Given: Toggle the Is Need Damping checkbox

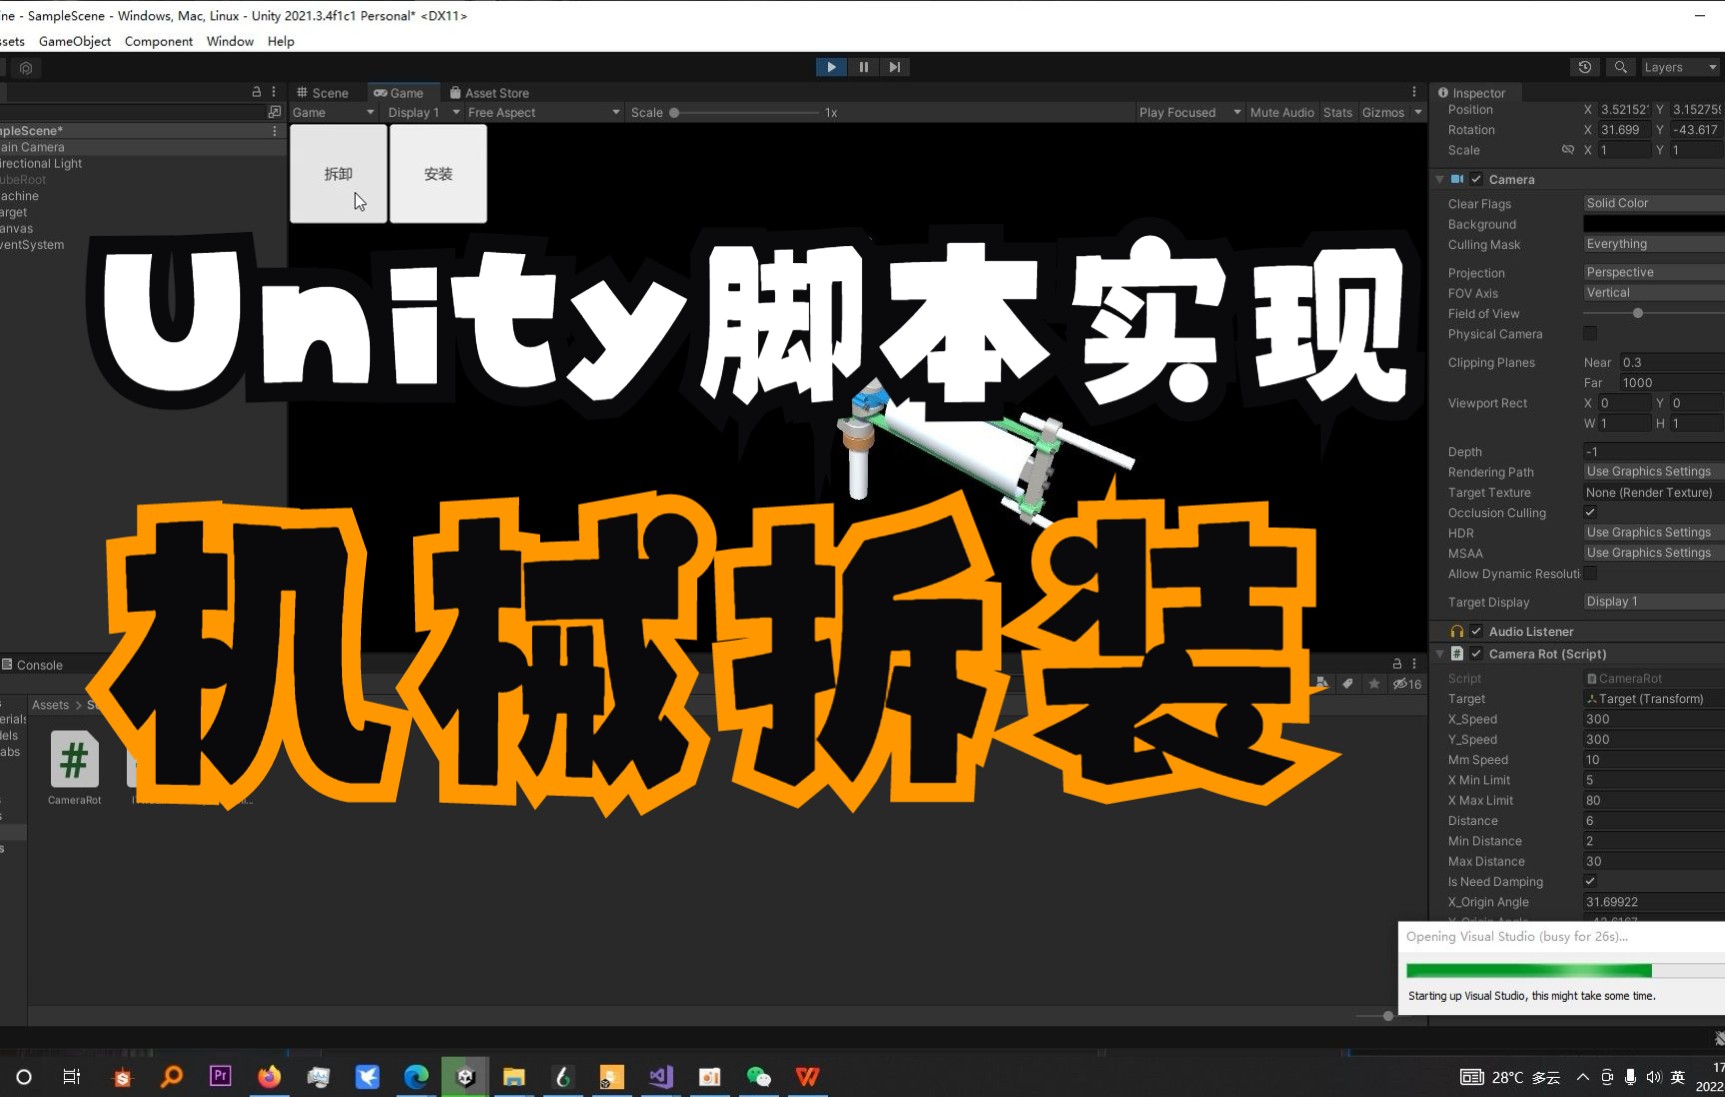Looking at the screenshot, I should click(x=1590, y=881).
